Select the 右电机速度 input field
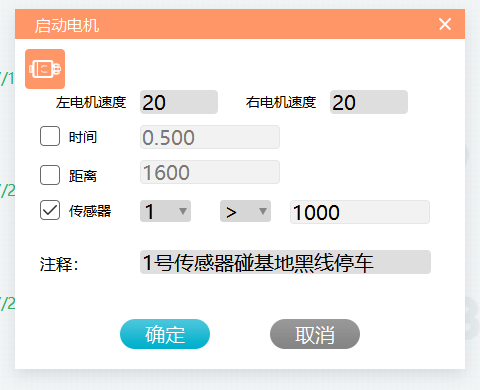 pyautogui.click(x=369, y=102)
